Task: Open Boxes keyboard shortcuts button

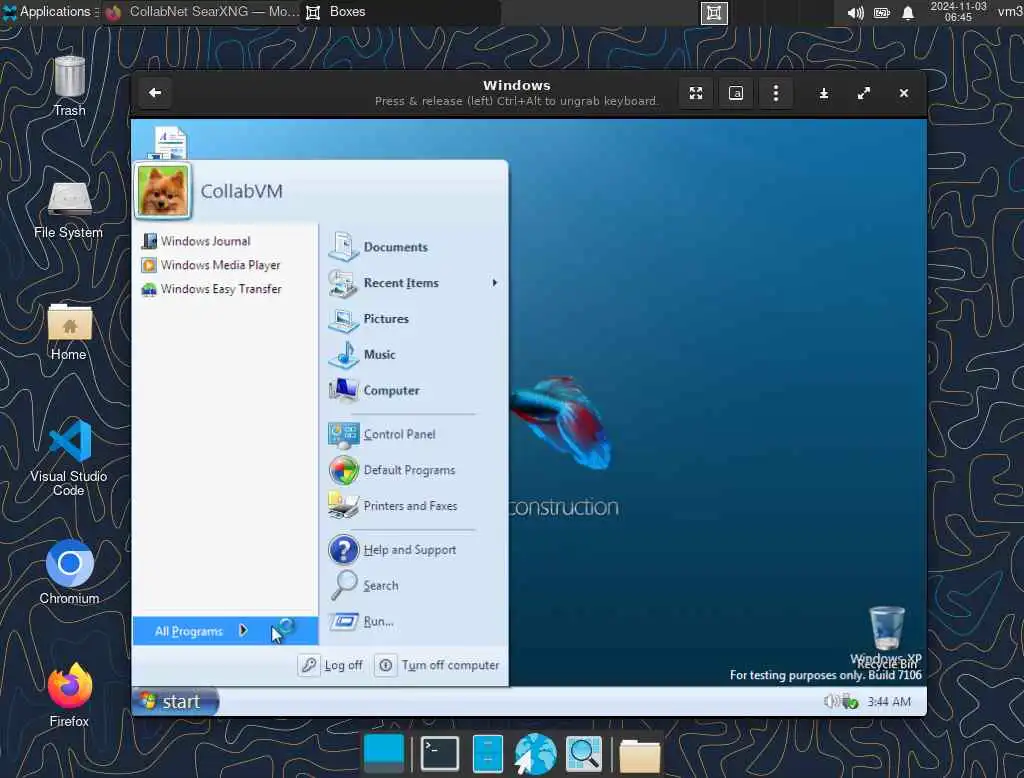Action: 736,93
